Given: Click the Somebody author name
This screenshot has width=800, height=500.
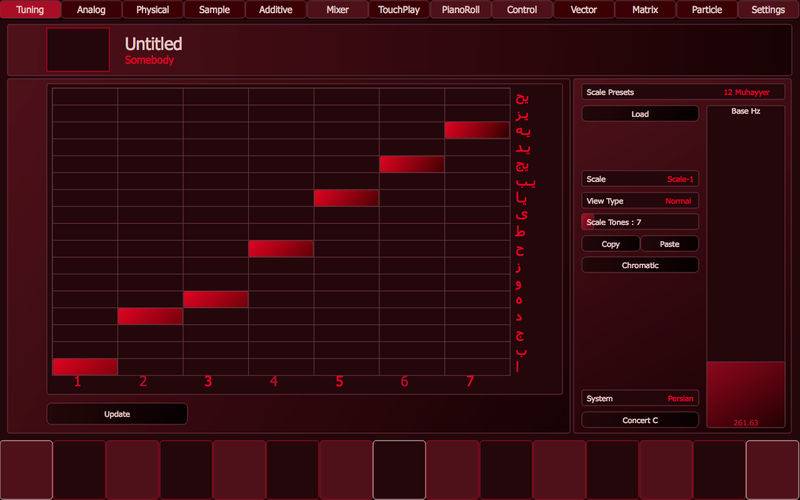Looking at the screenshot, I should coord(149,60).
